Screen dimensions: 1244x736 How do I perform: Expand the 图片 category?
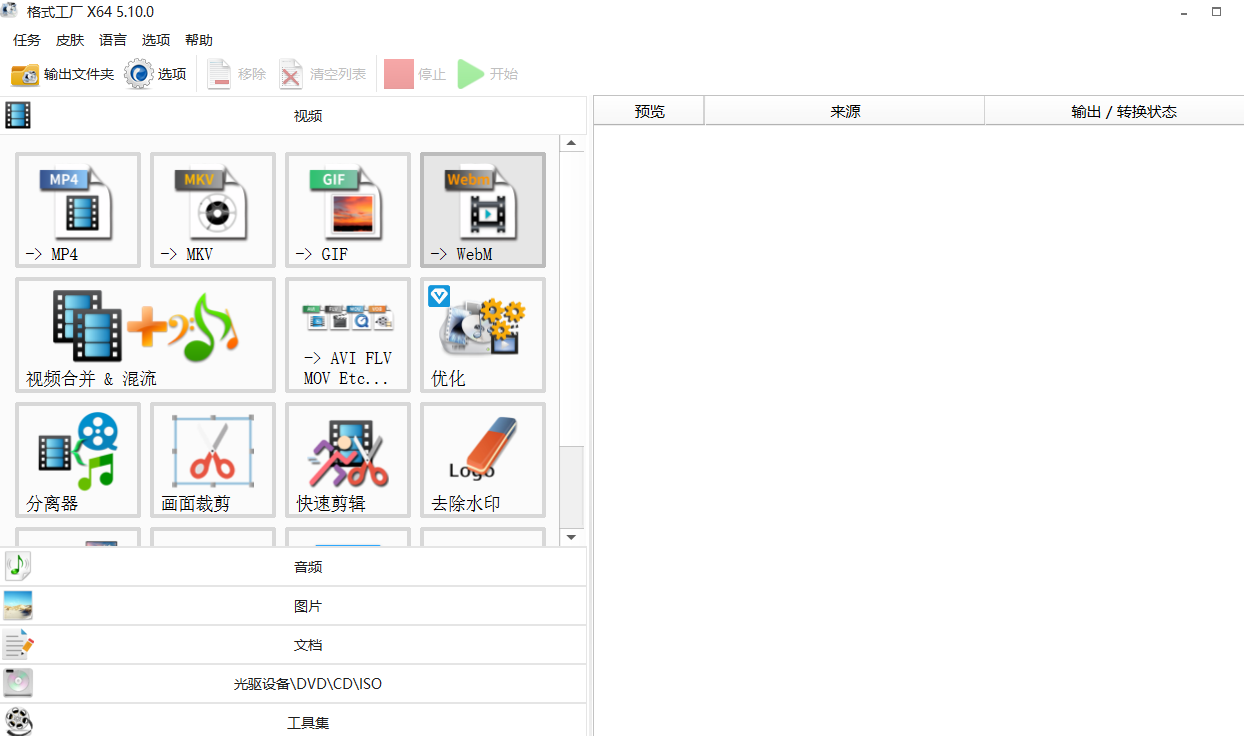pos(293,606)
